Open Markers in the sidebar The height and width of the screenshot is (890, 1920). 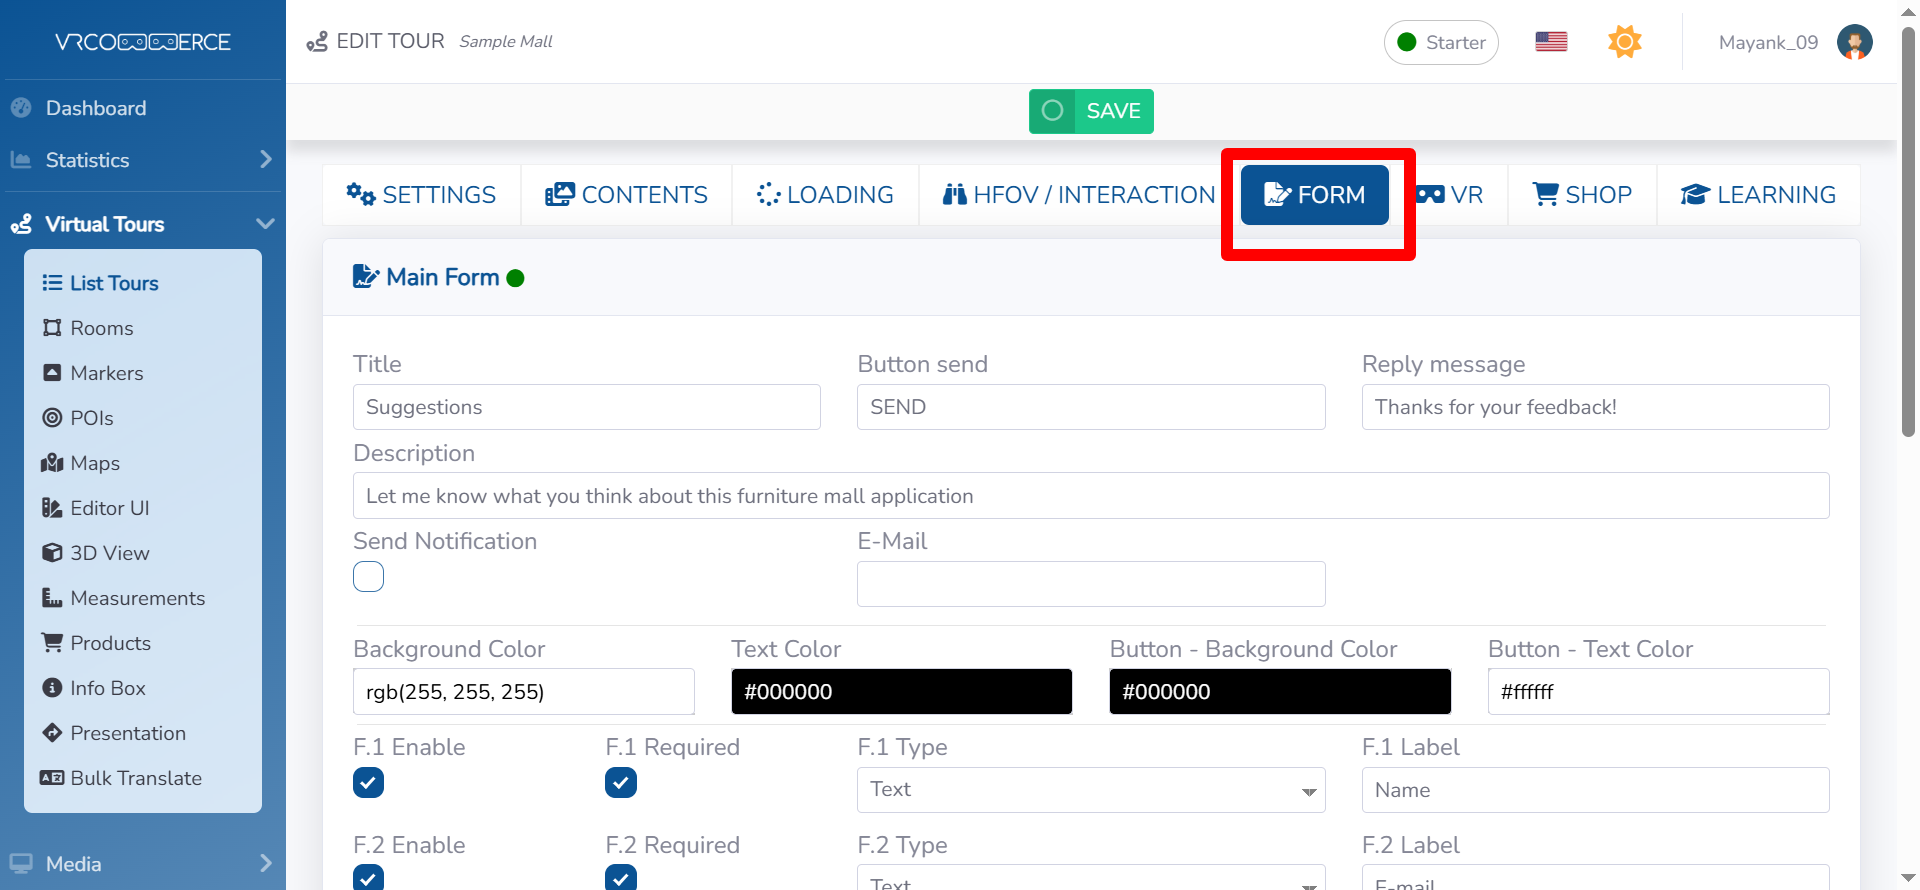coord(106,373)
